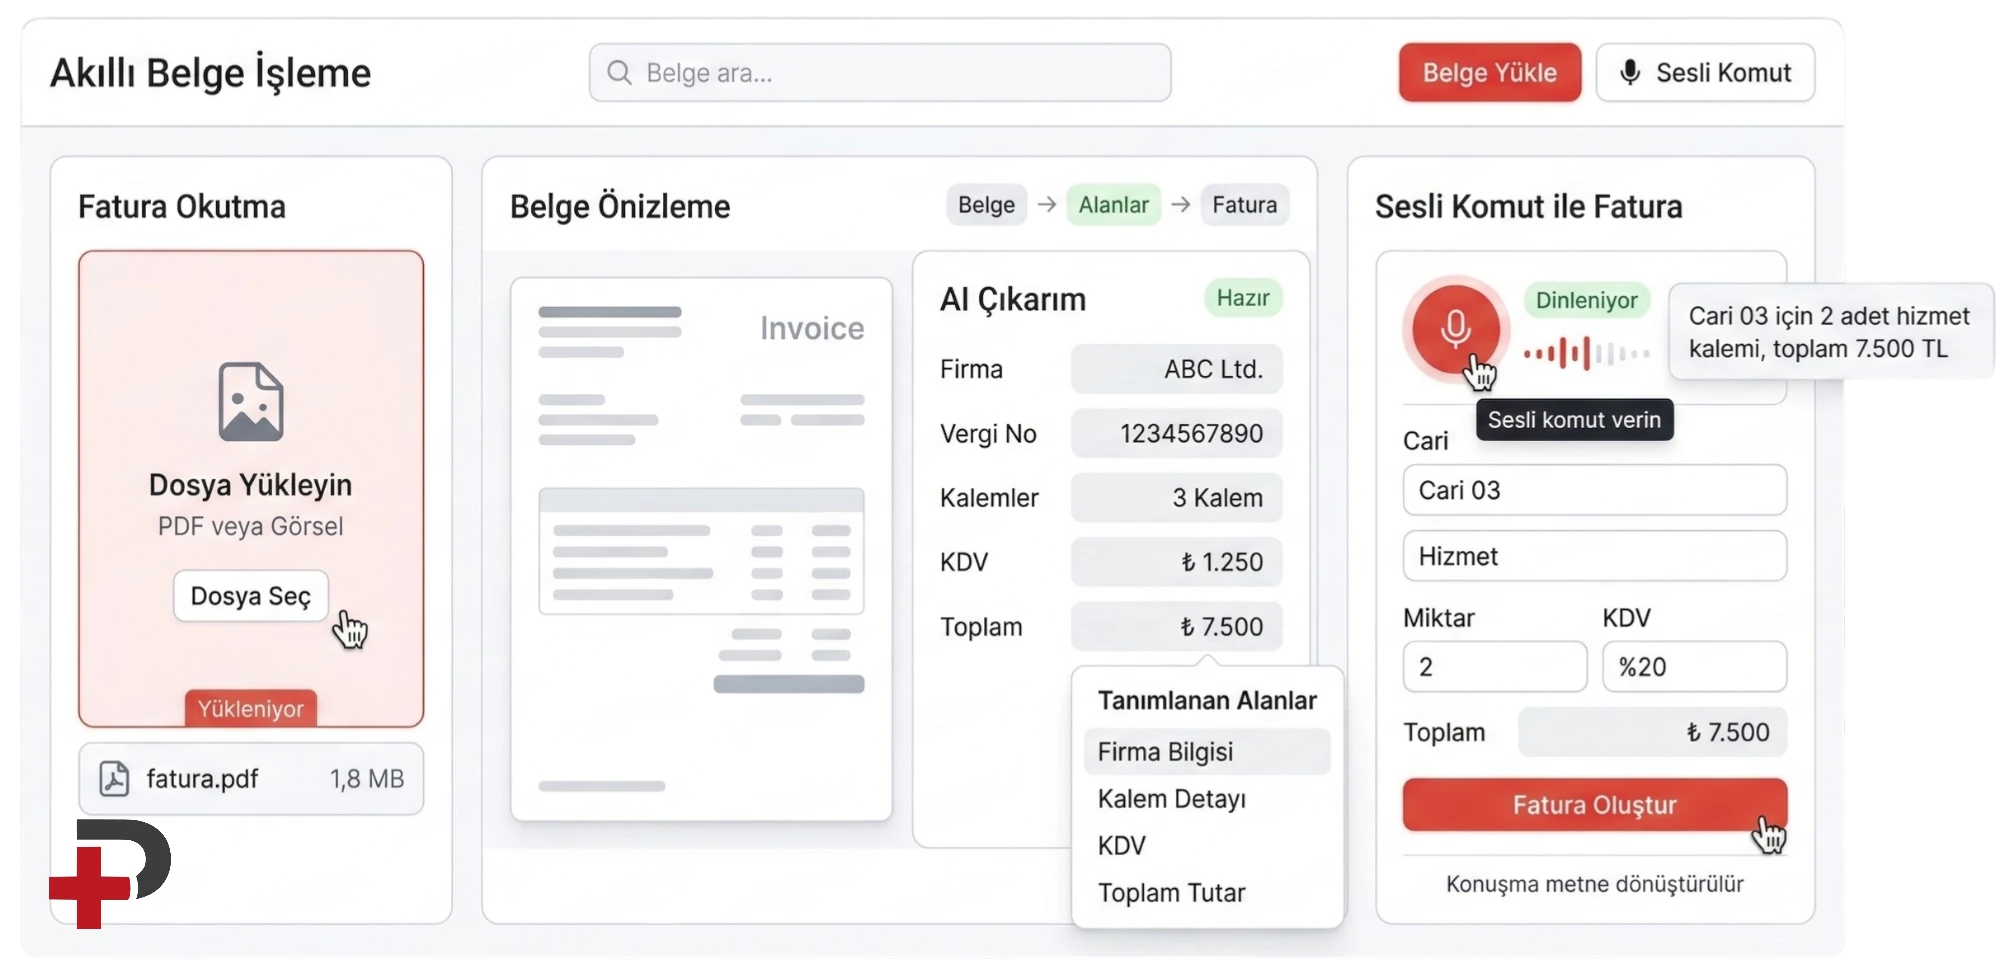This screenshot has height=978, width=2000.
Task: Click the magnifier icon in search bar
Action: pyautogui.click(x=619, y=73)
